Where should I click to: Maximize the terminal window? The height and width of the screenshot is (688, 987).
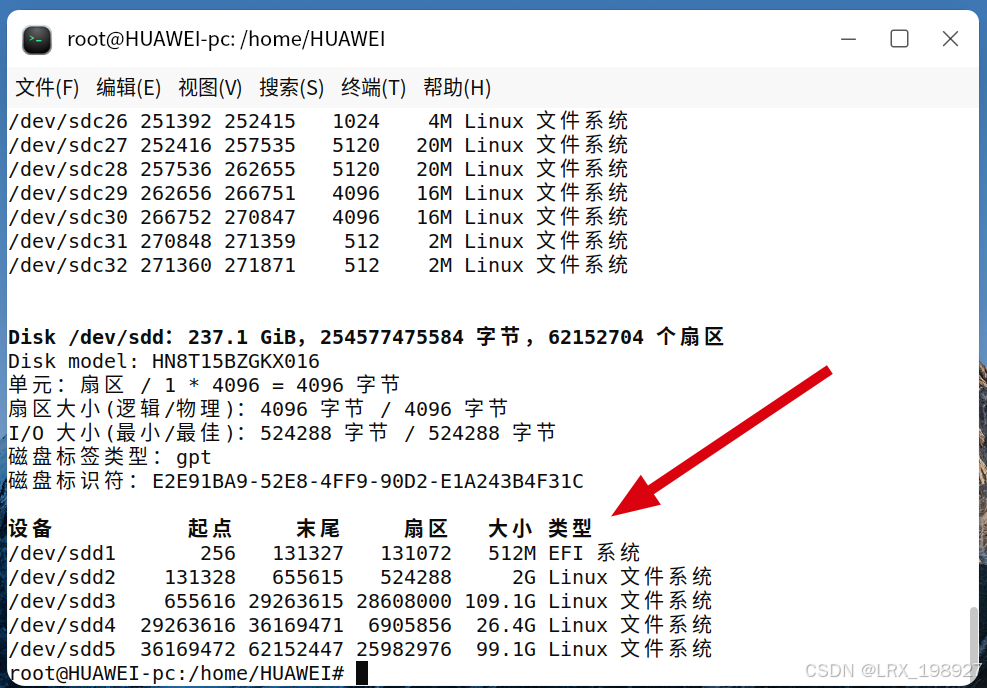(x=899, y=39)
